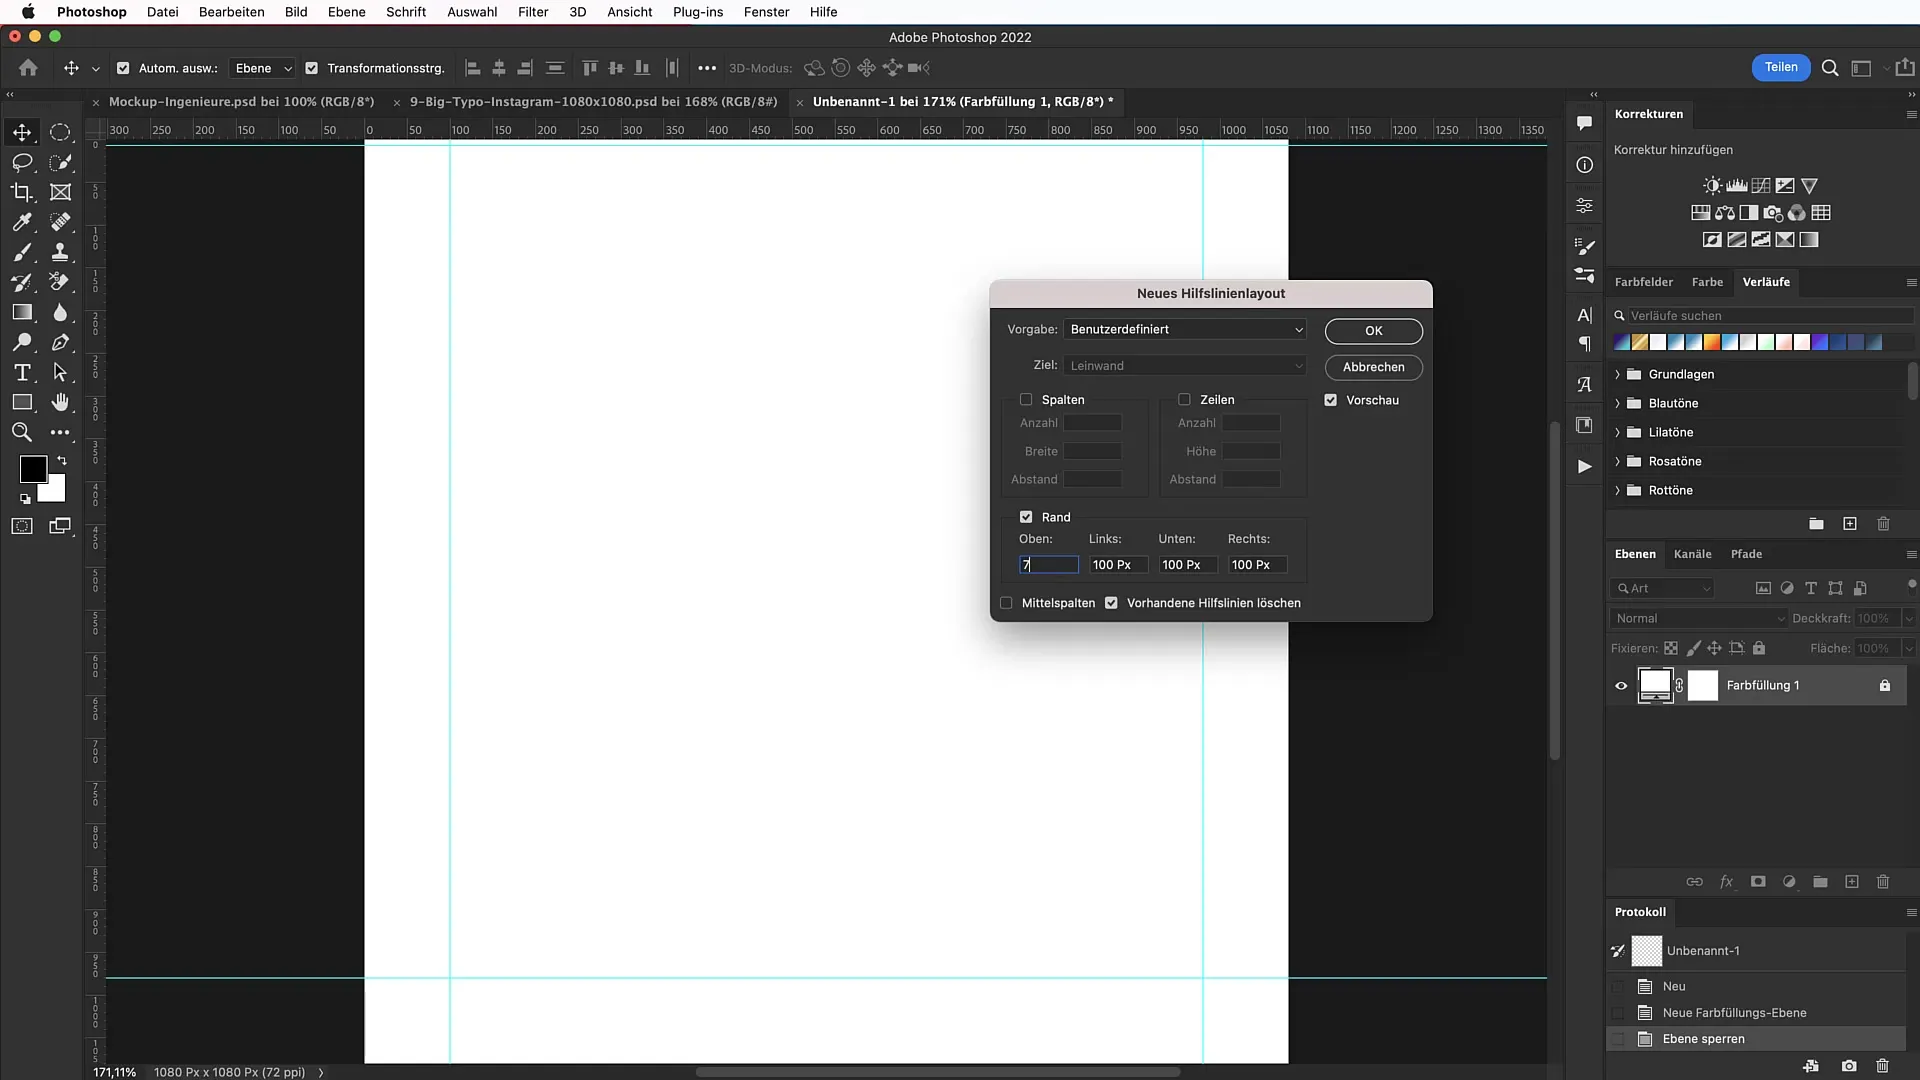The image size is (1920, 1080).
Task: Click Abbrechen to cancel the dialog
Action: (x=1374, y=367)
